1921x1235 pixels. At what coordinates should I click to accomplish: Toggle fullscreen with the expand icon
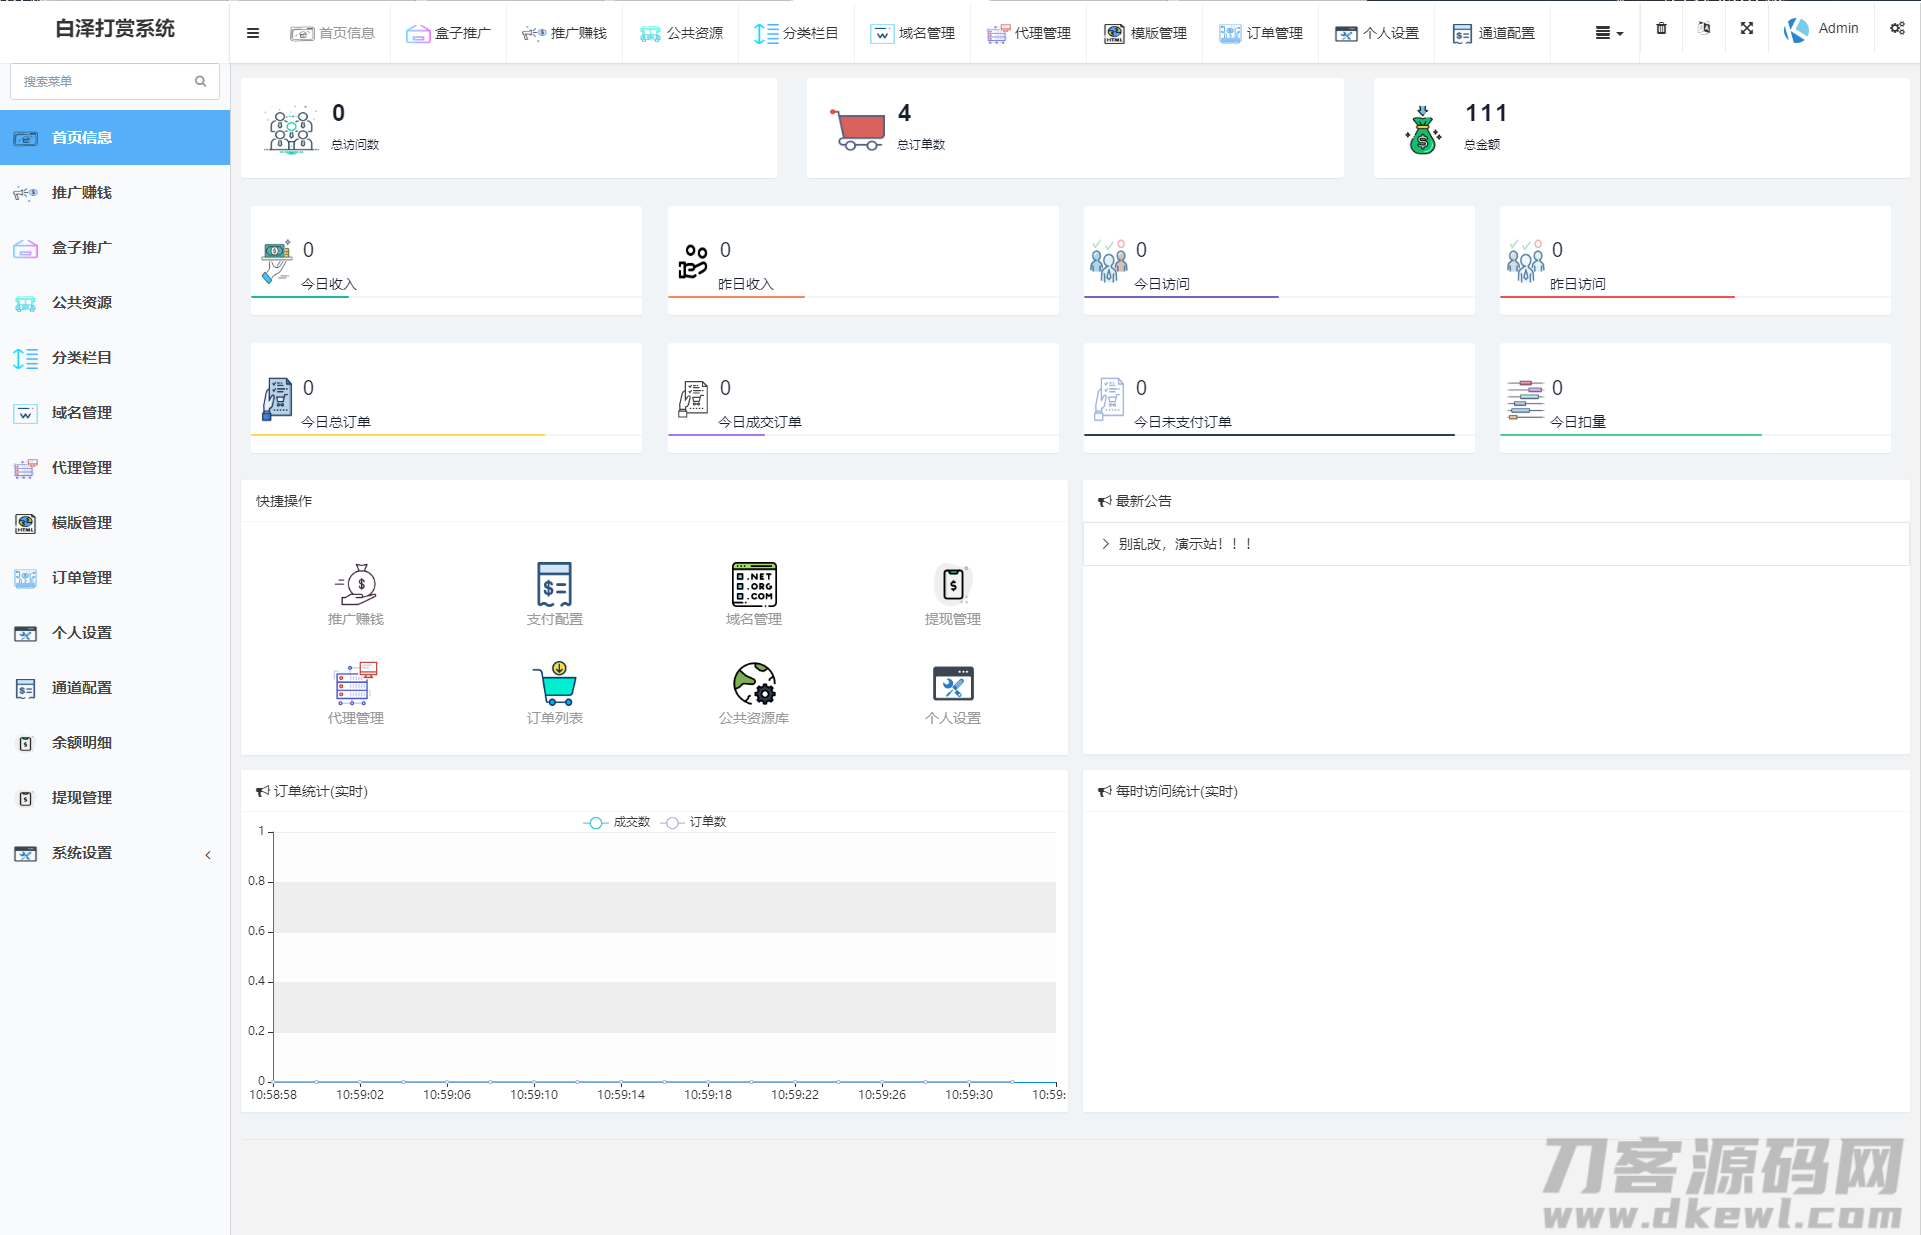pyautogui.click(x=1746, y=29)
